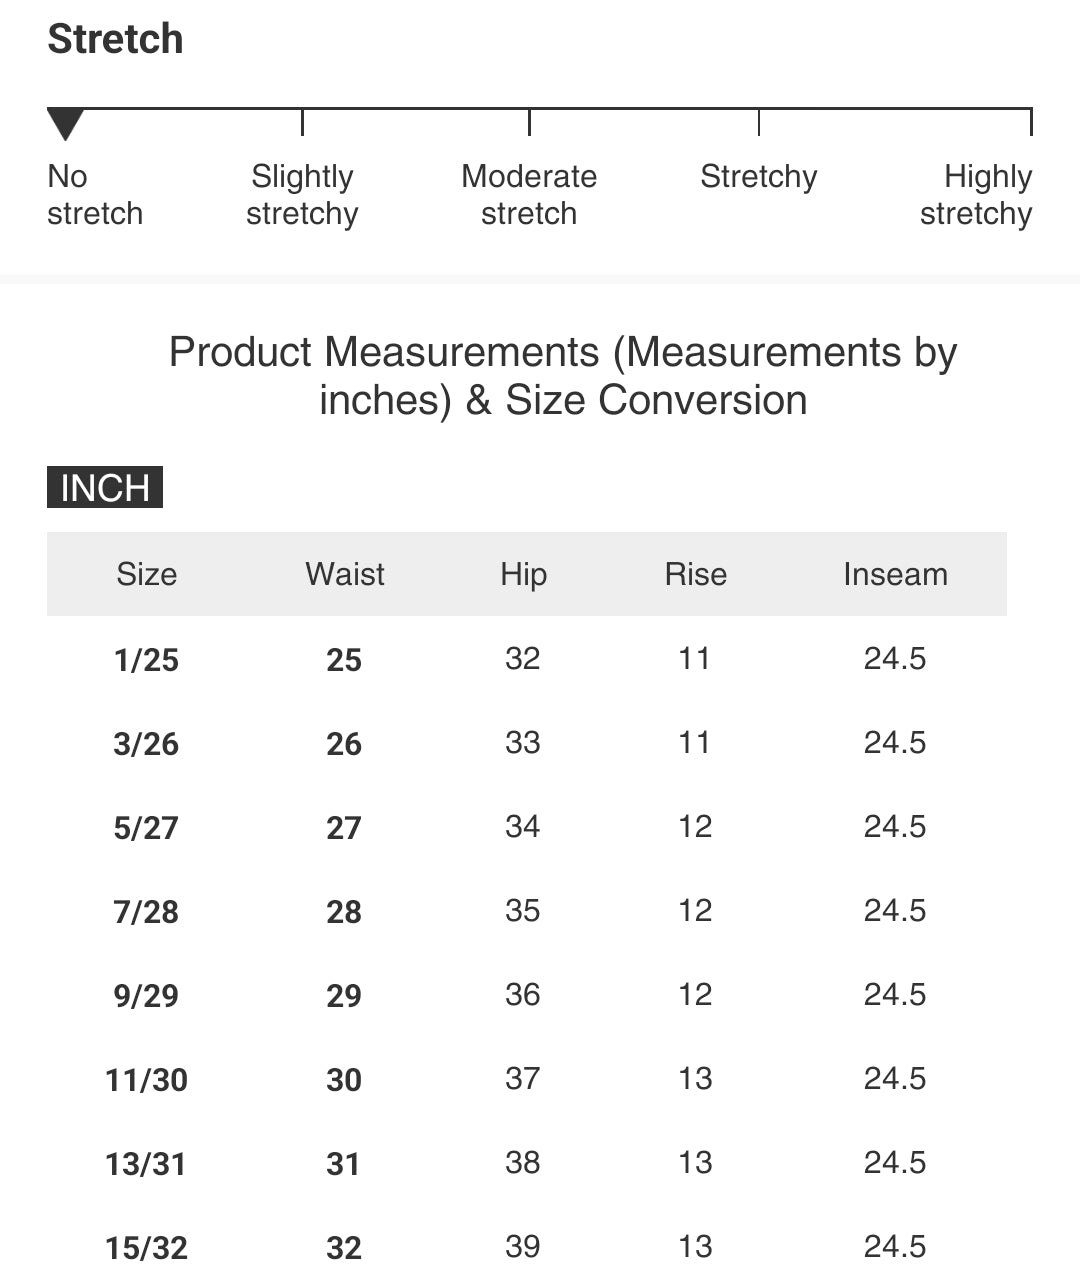The image size is (1080, 1279).
Task: Click the Product Measurements title text
Action: (563, 376)
